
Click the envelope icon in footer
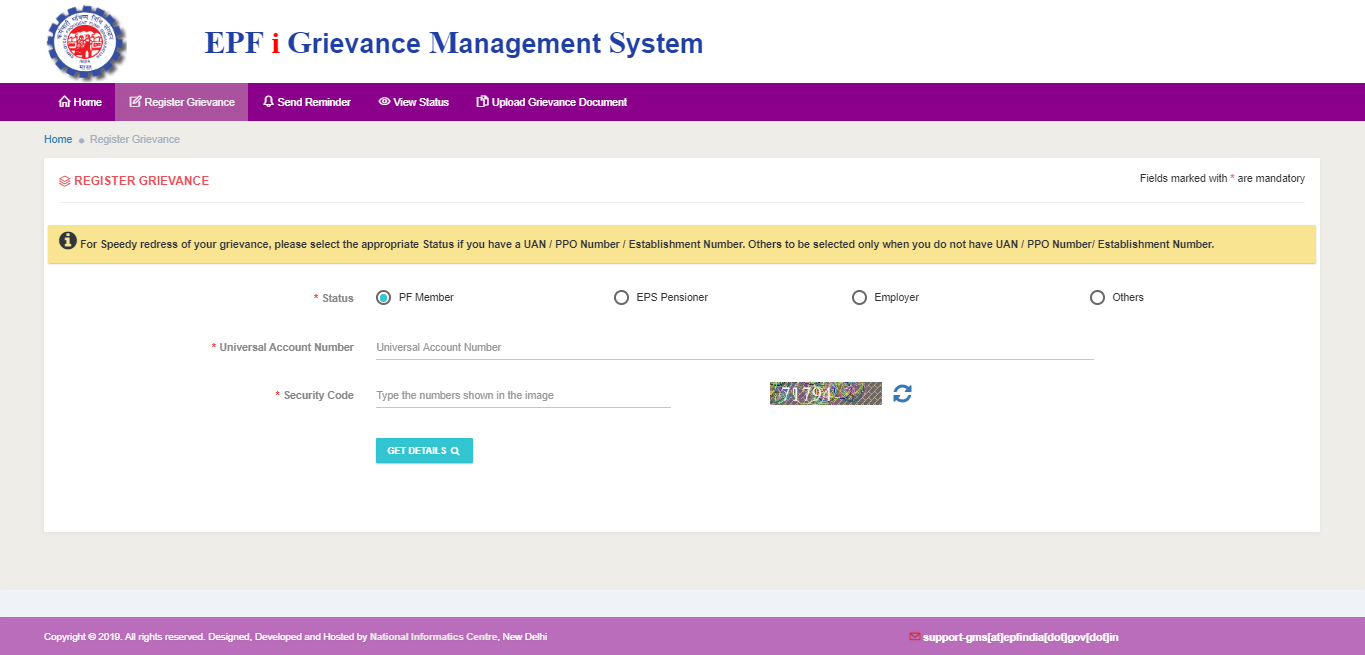pos(914,636)
